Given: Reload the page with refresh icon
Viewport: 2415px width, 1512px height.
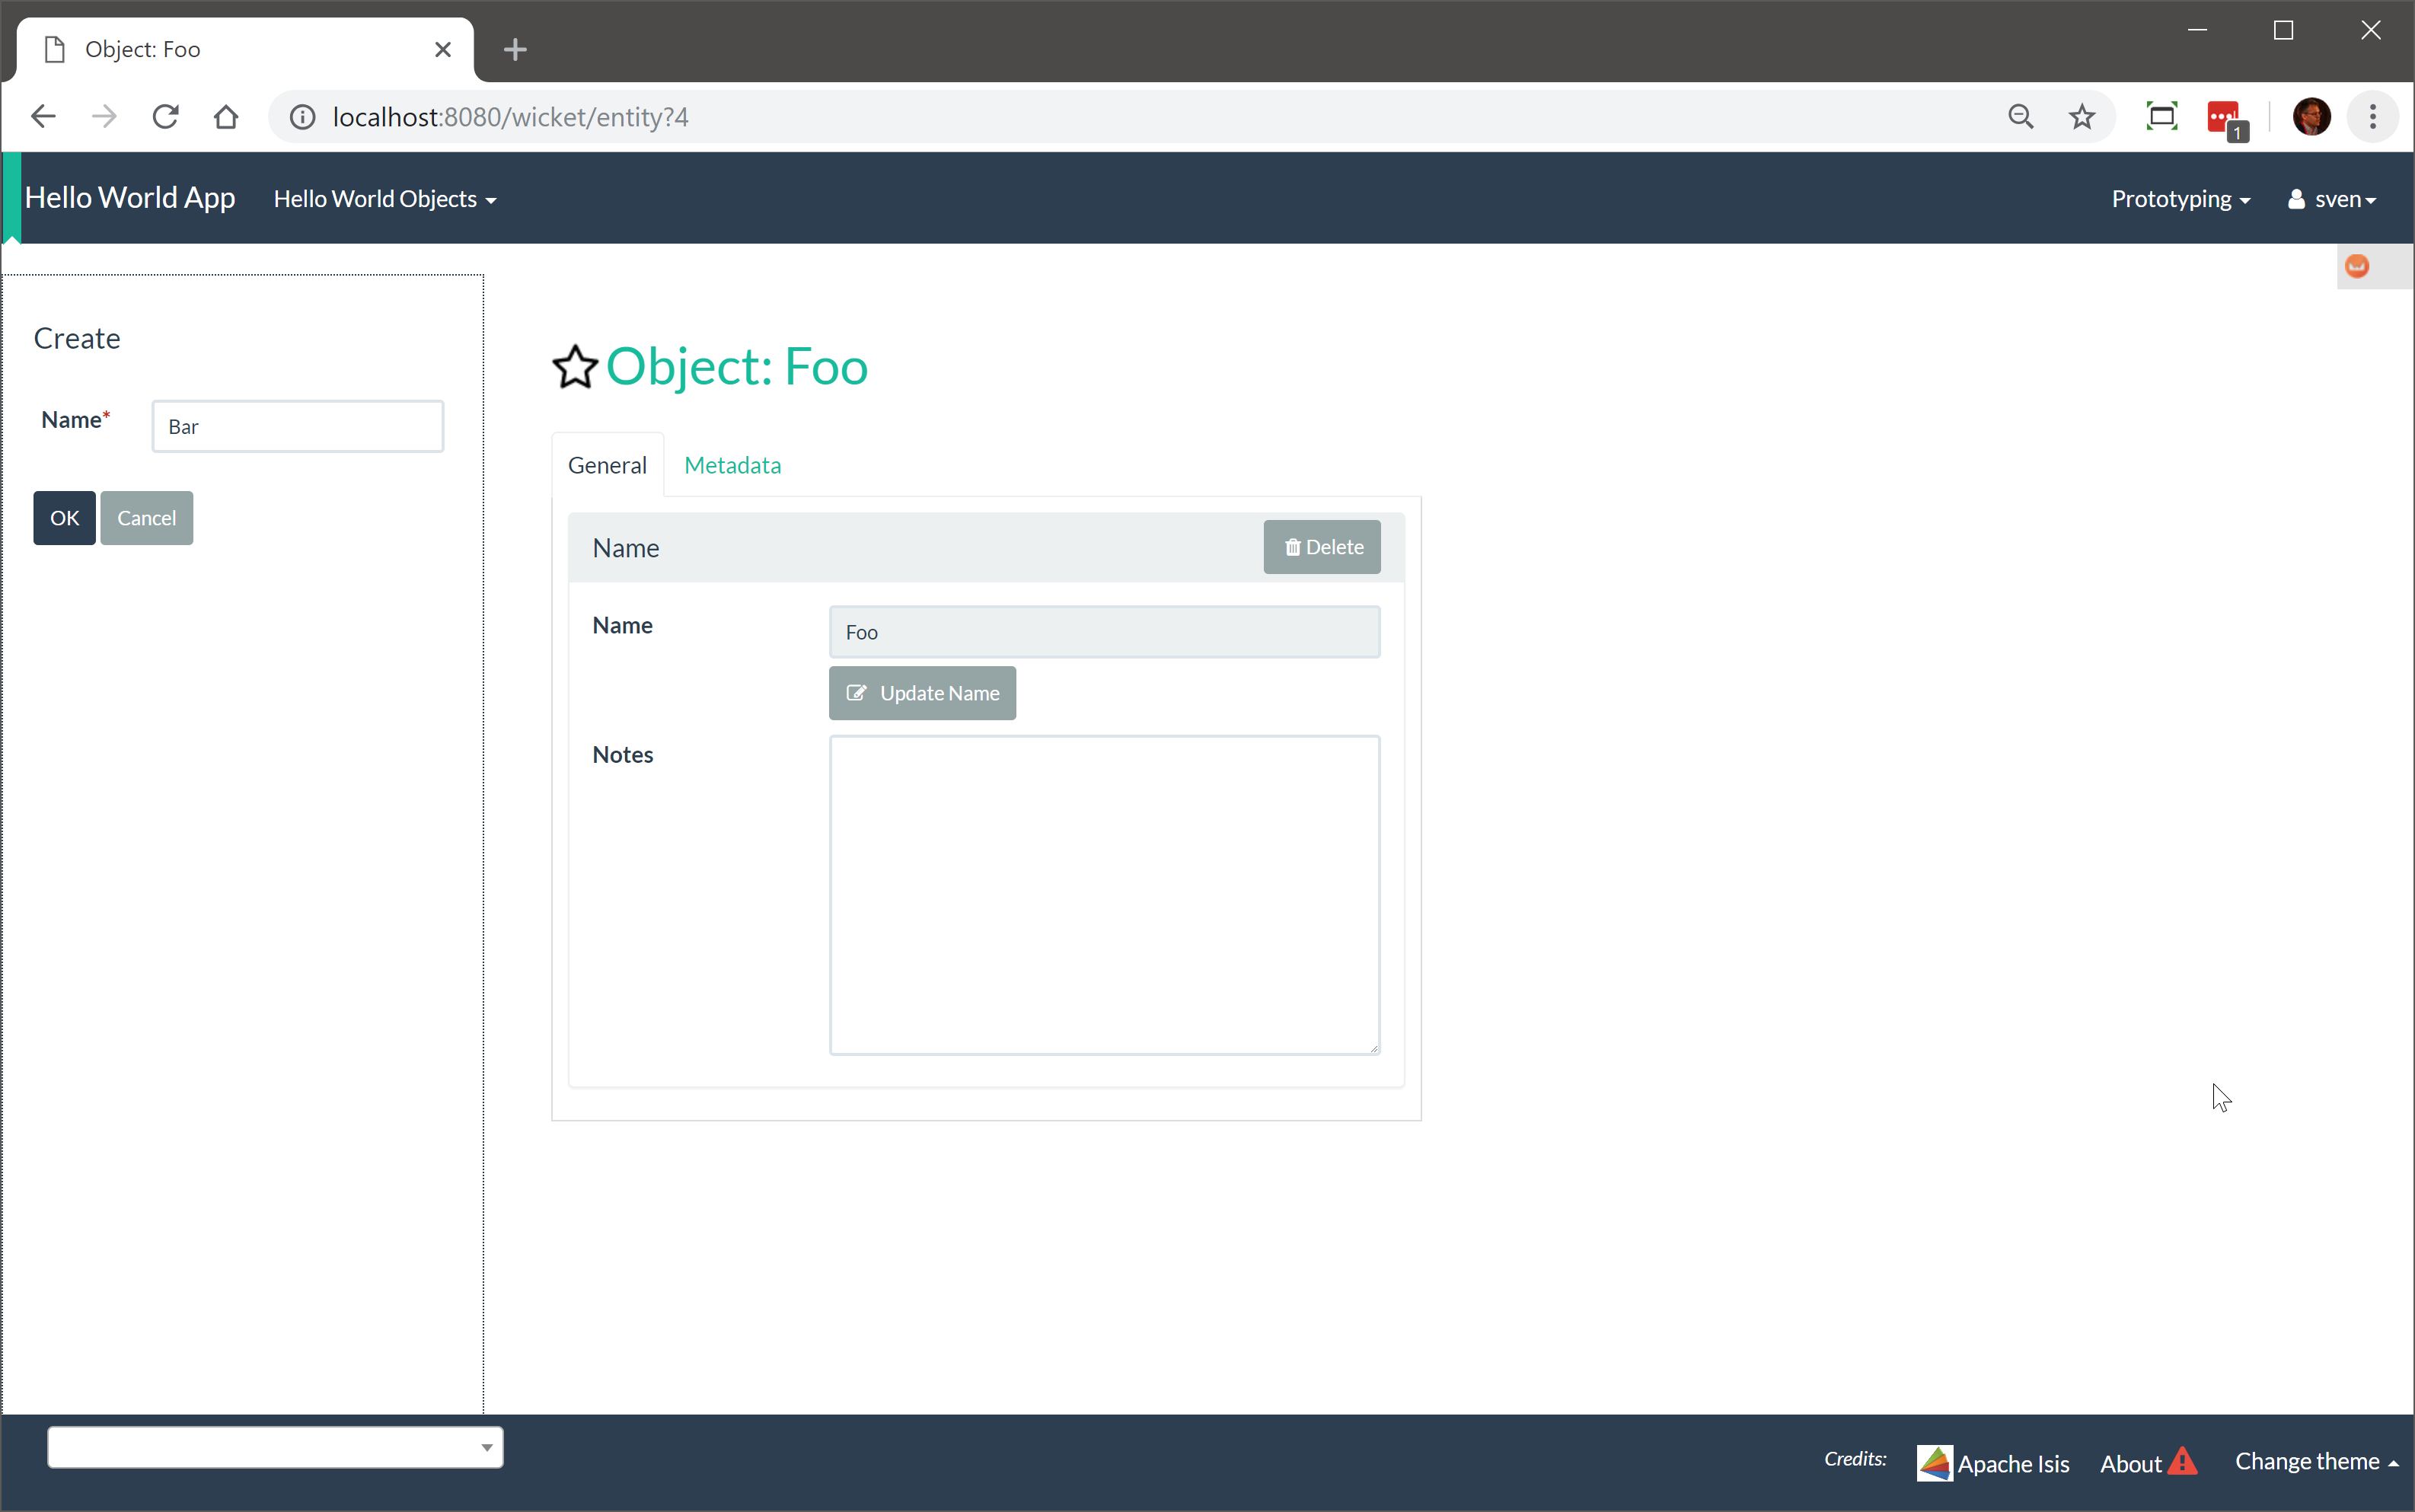Looking at the screenshot, I should point(166,117).
